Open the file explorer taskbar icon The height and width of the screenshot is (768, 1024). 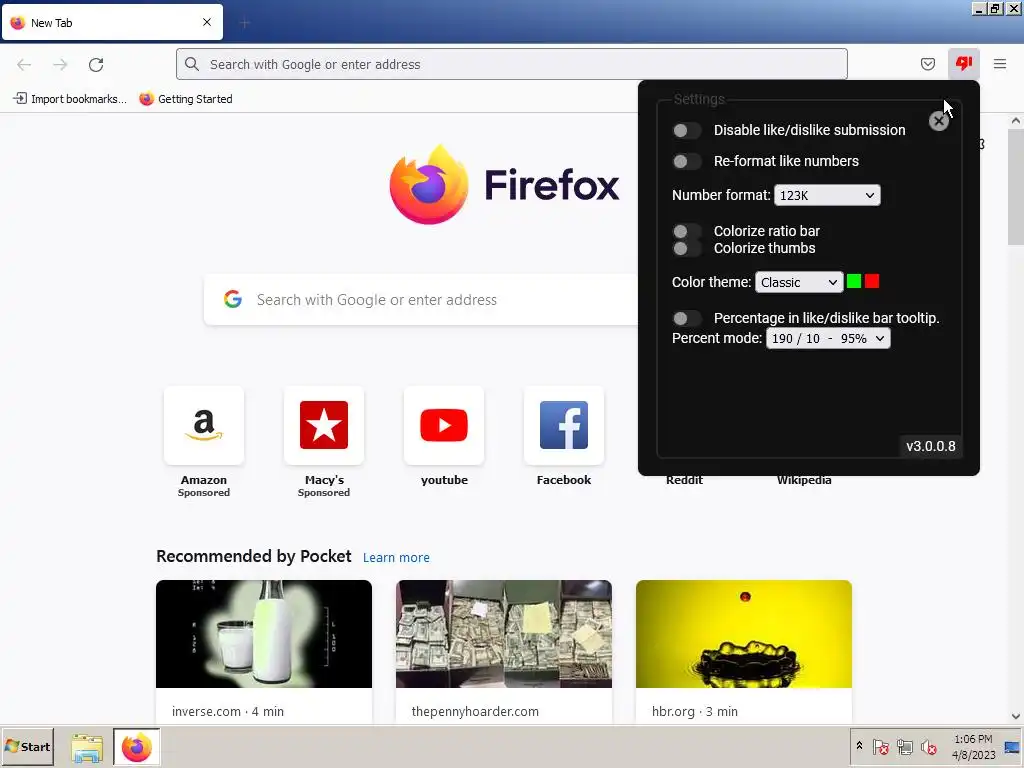coord(87,748)
